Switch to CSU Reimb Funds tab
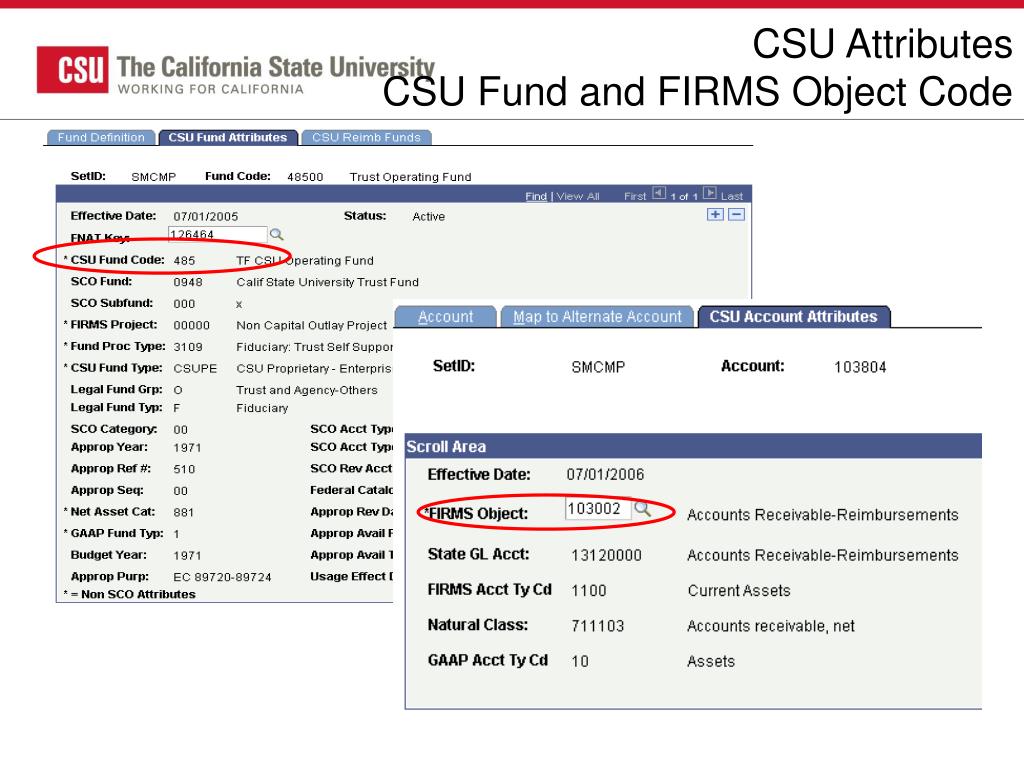This screenshot has width=1024, height=768. click(366, 137)
